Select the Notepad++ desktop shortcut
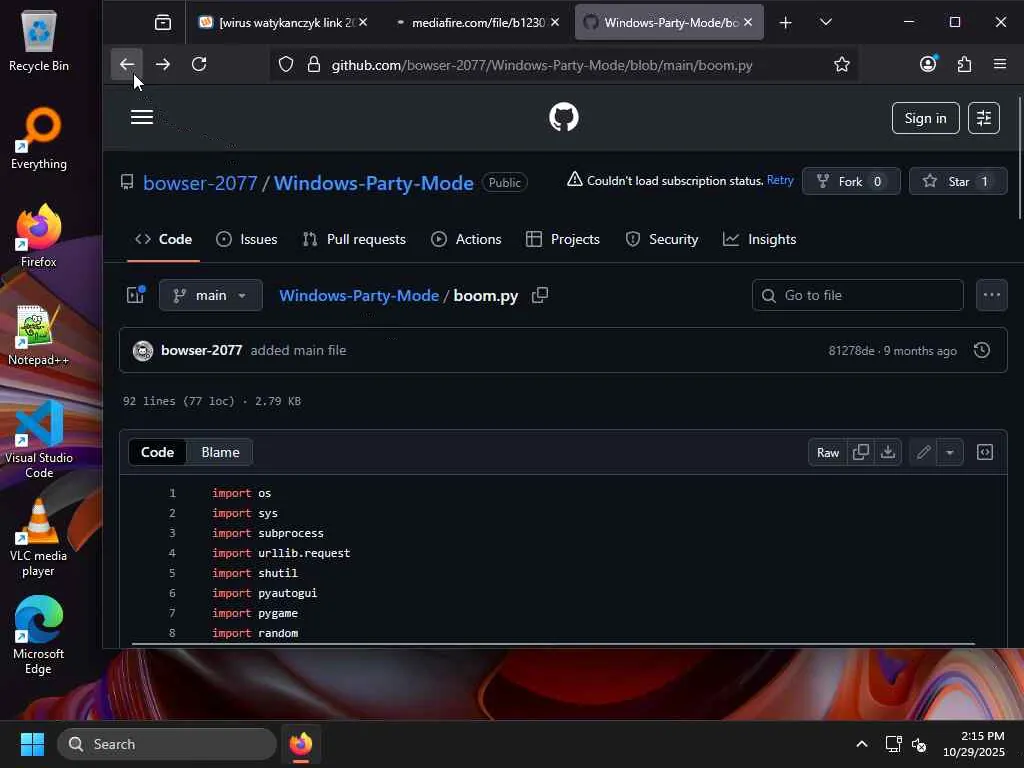1024x768 pixels. [38, 335]
